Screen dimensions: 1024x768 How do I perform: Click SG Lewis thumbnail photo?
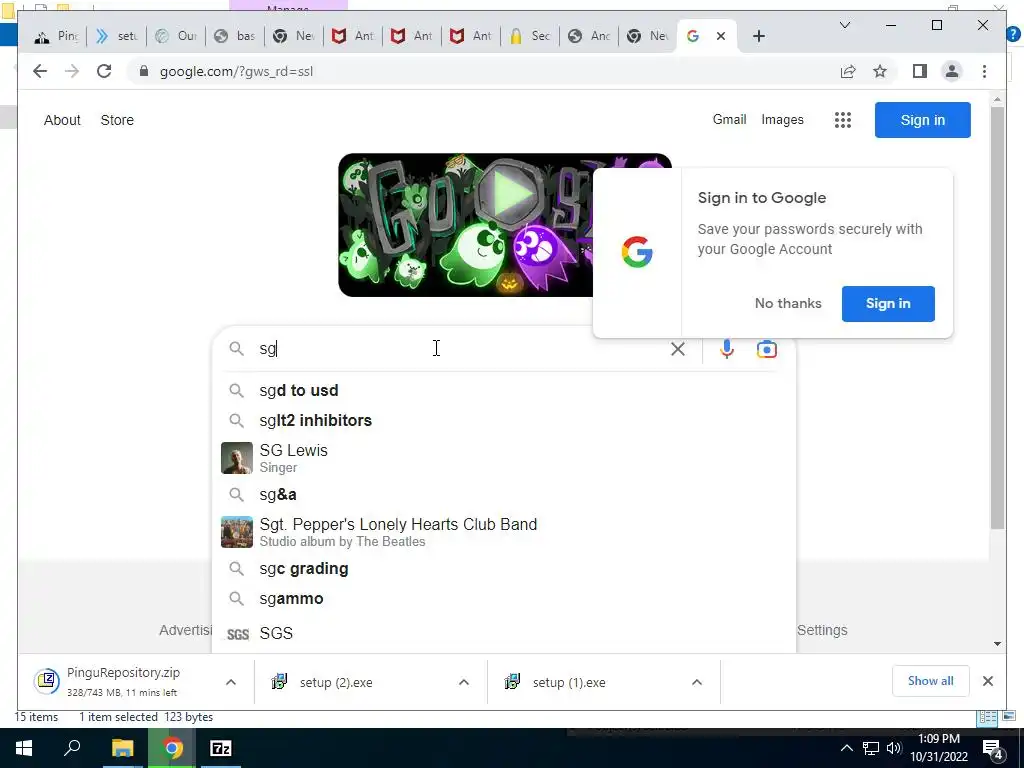pos(236,458)
